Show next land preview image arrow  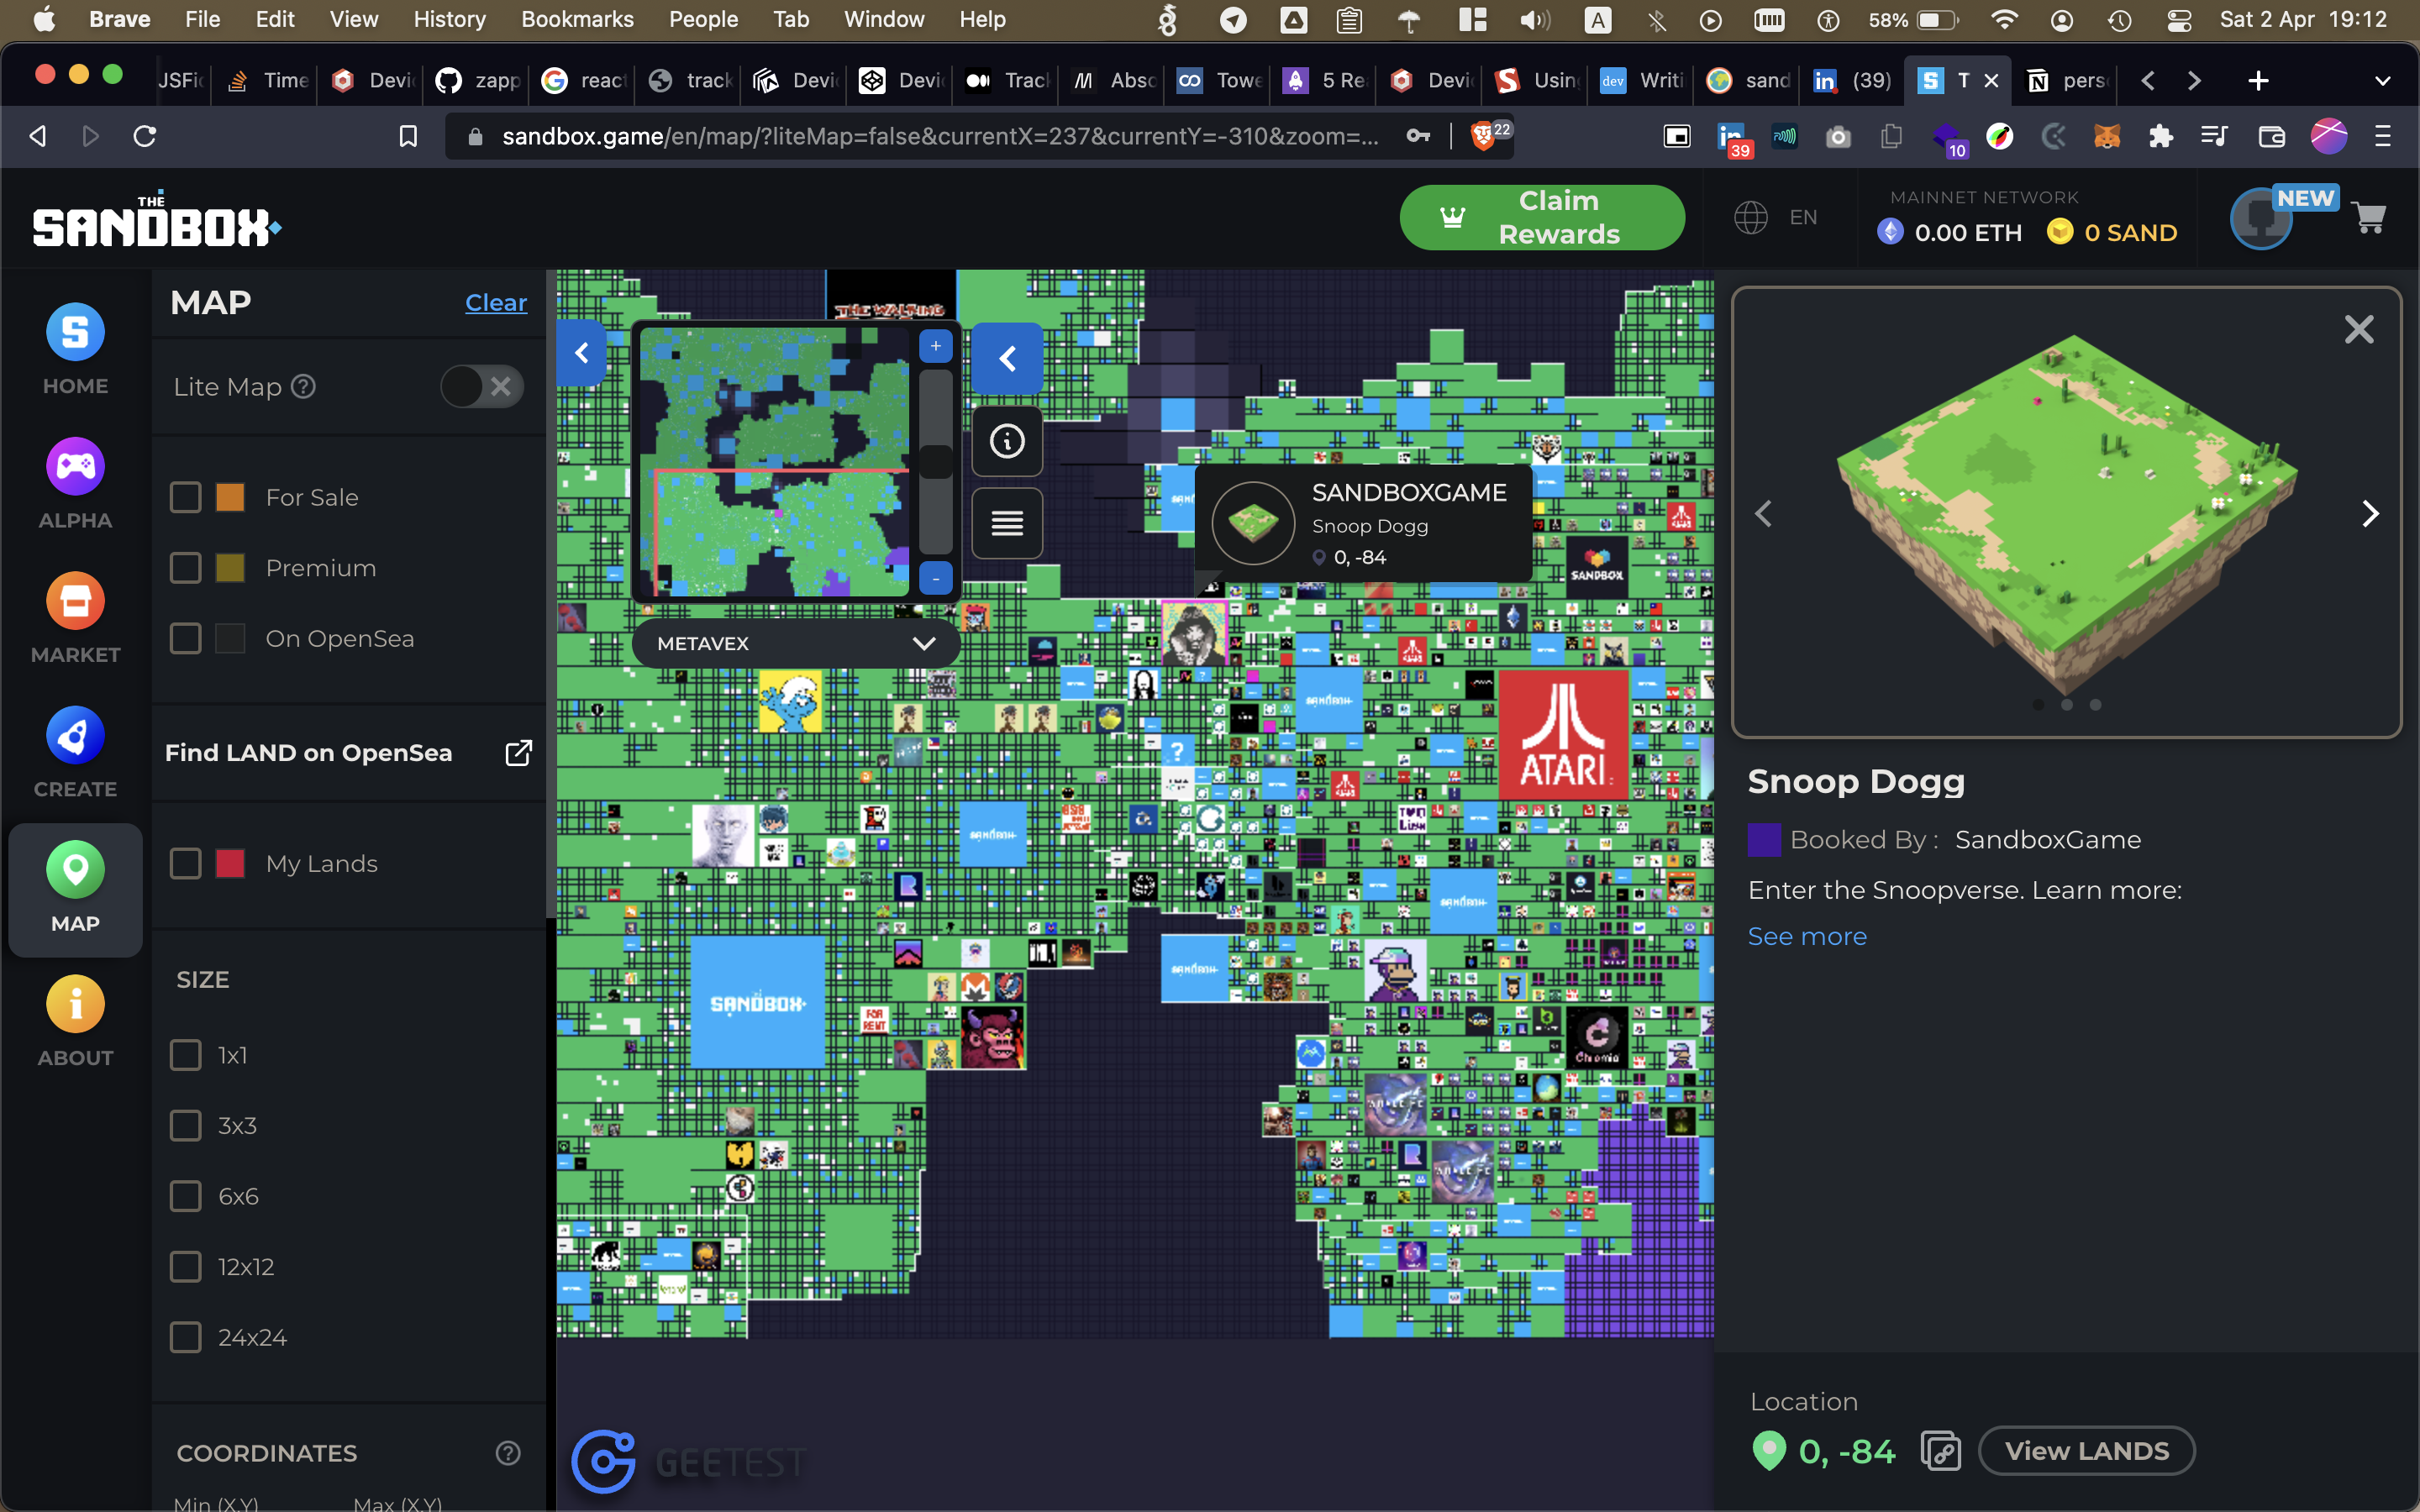2369,514
